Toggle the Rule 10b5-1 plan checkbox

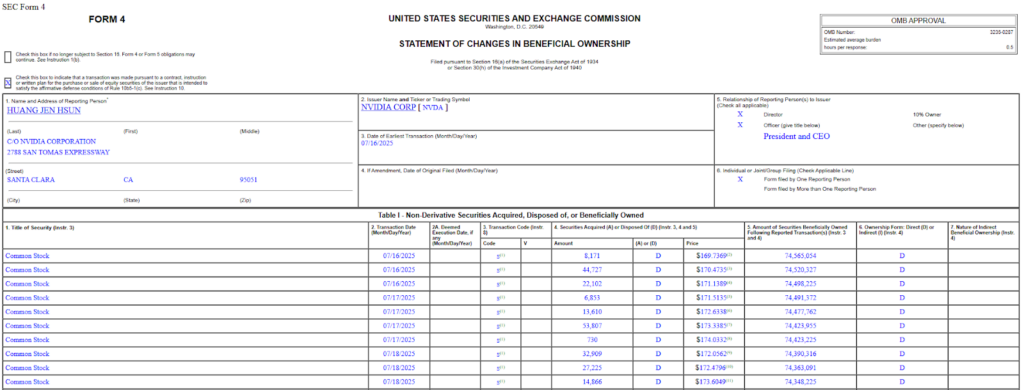pos(8,83)
